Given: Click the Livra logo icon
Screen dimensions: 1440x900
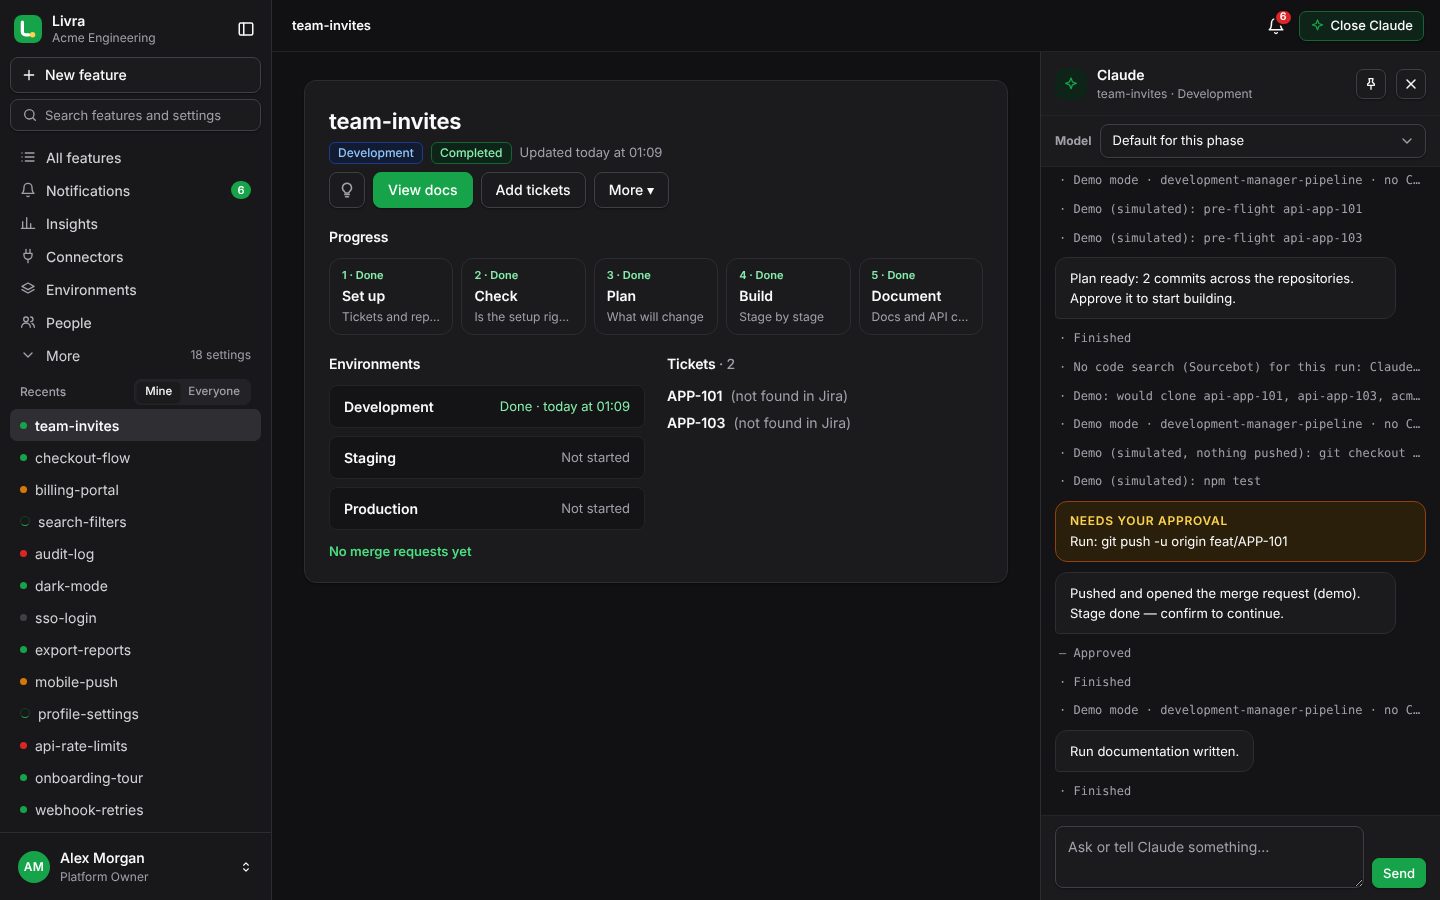Looking at the screenshot, I should (x=28, y=29).
